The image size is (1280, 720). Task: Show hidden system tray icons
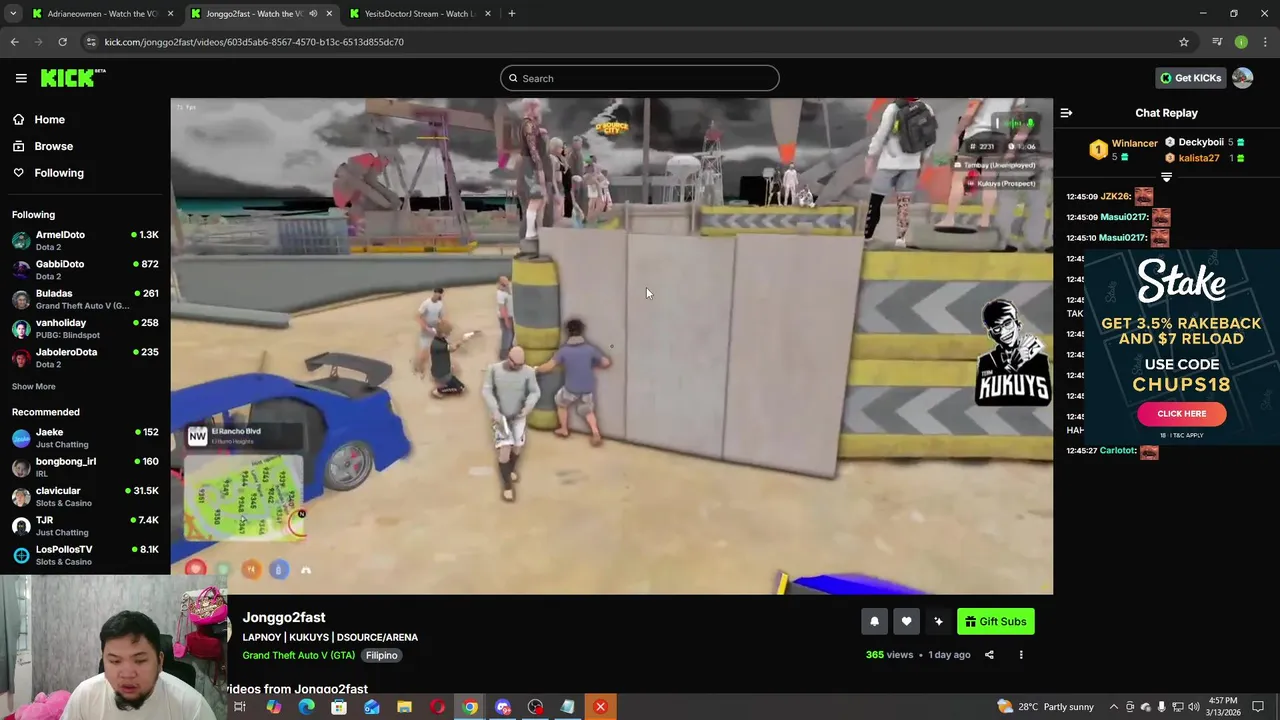[1114, 707]
